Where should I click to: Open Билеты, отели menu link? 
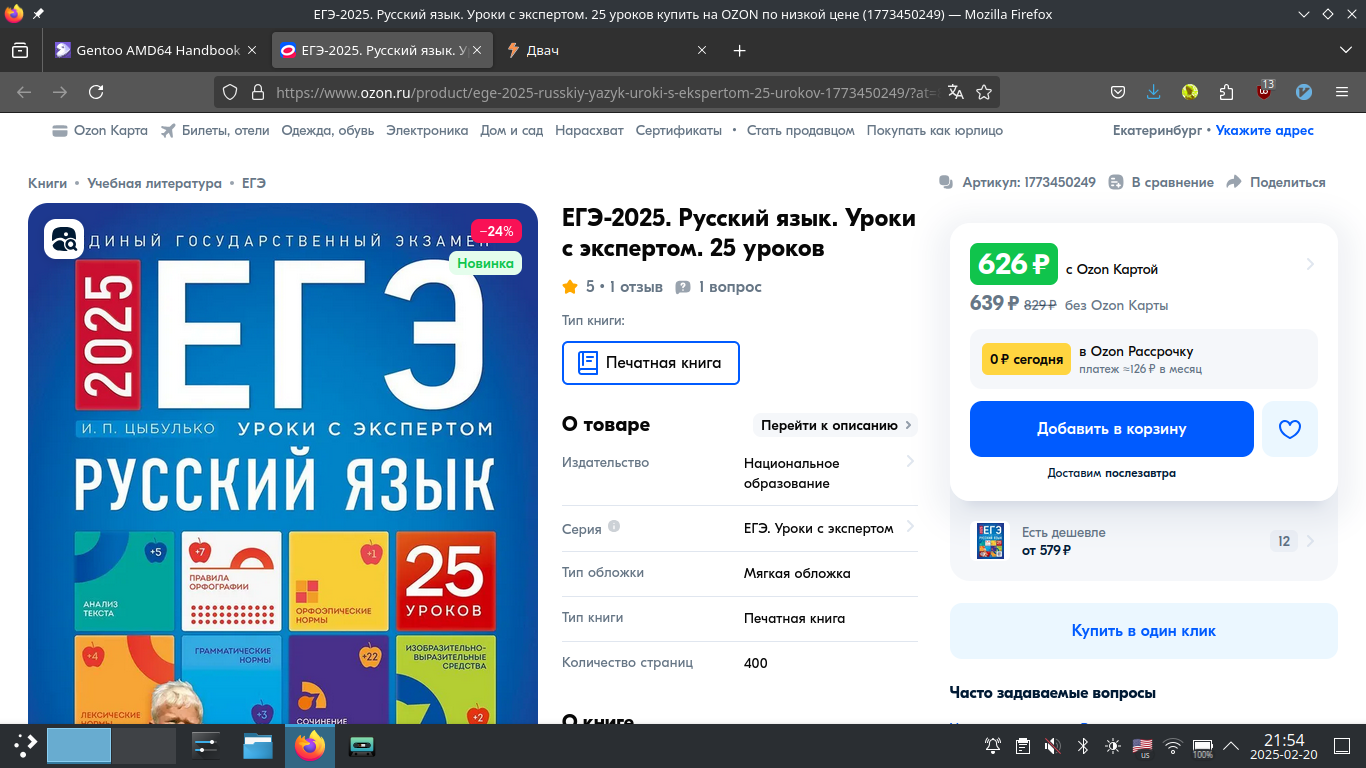point(215,130)
